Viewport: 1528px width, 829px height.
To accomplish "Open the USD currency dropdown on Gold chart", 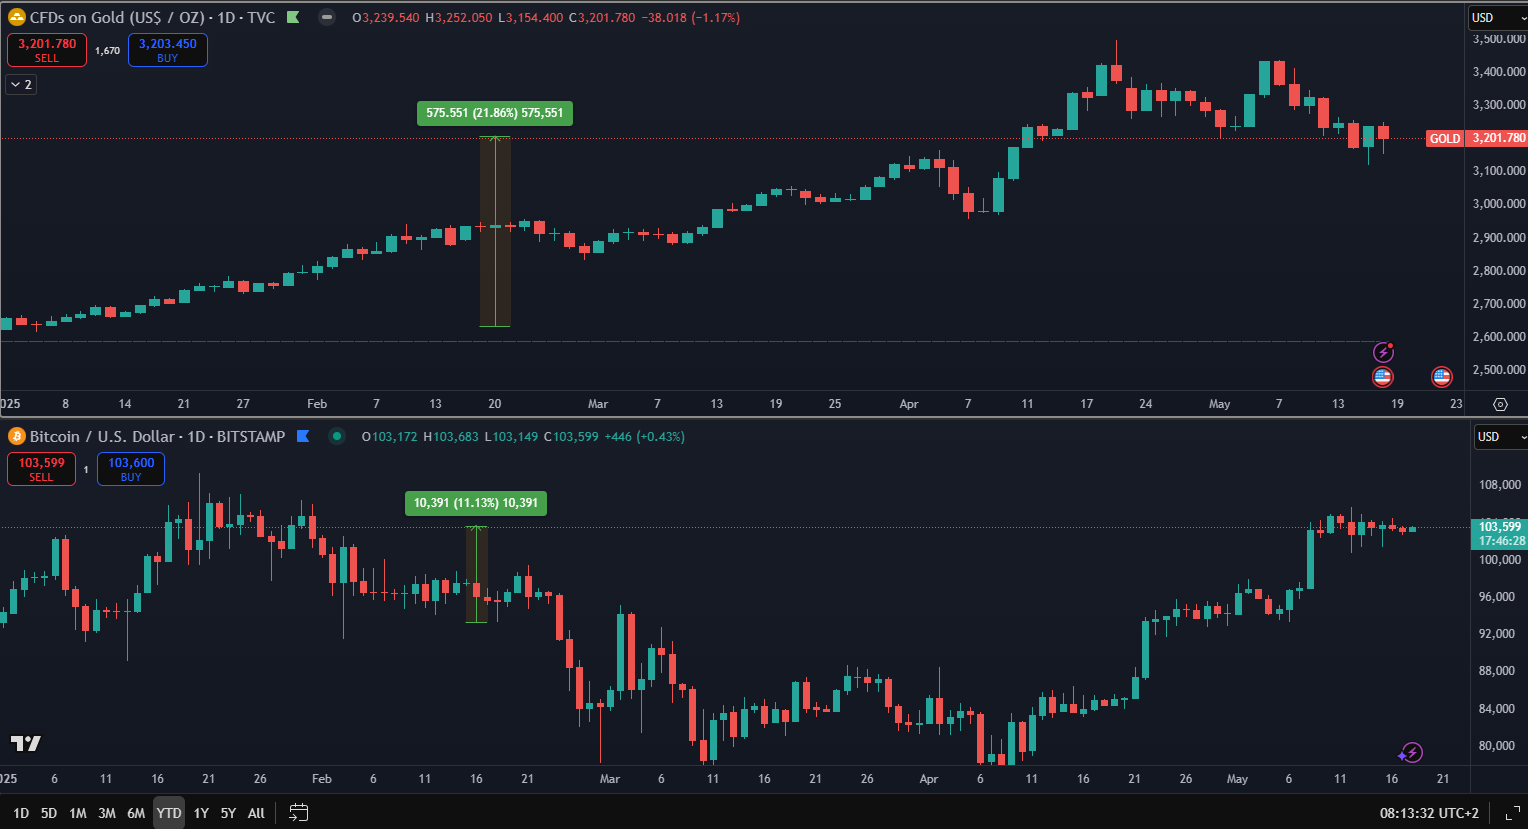I will tap(1498, 17).
